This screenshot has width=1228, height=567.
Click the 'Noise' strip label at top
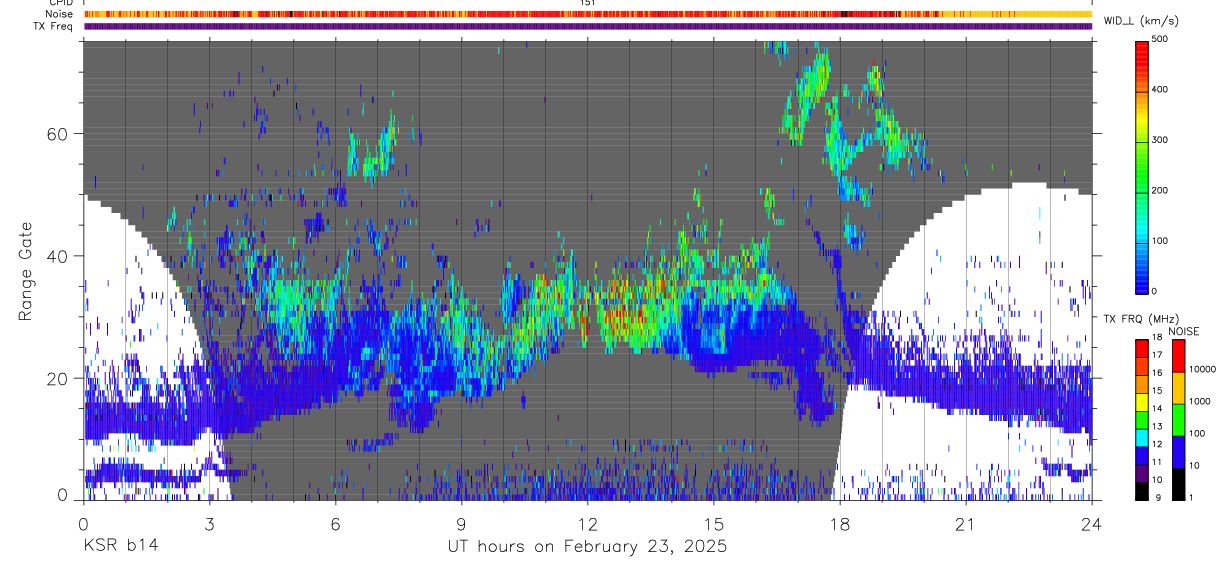pos(60,15)
